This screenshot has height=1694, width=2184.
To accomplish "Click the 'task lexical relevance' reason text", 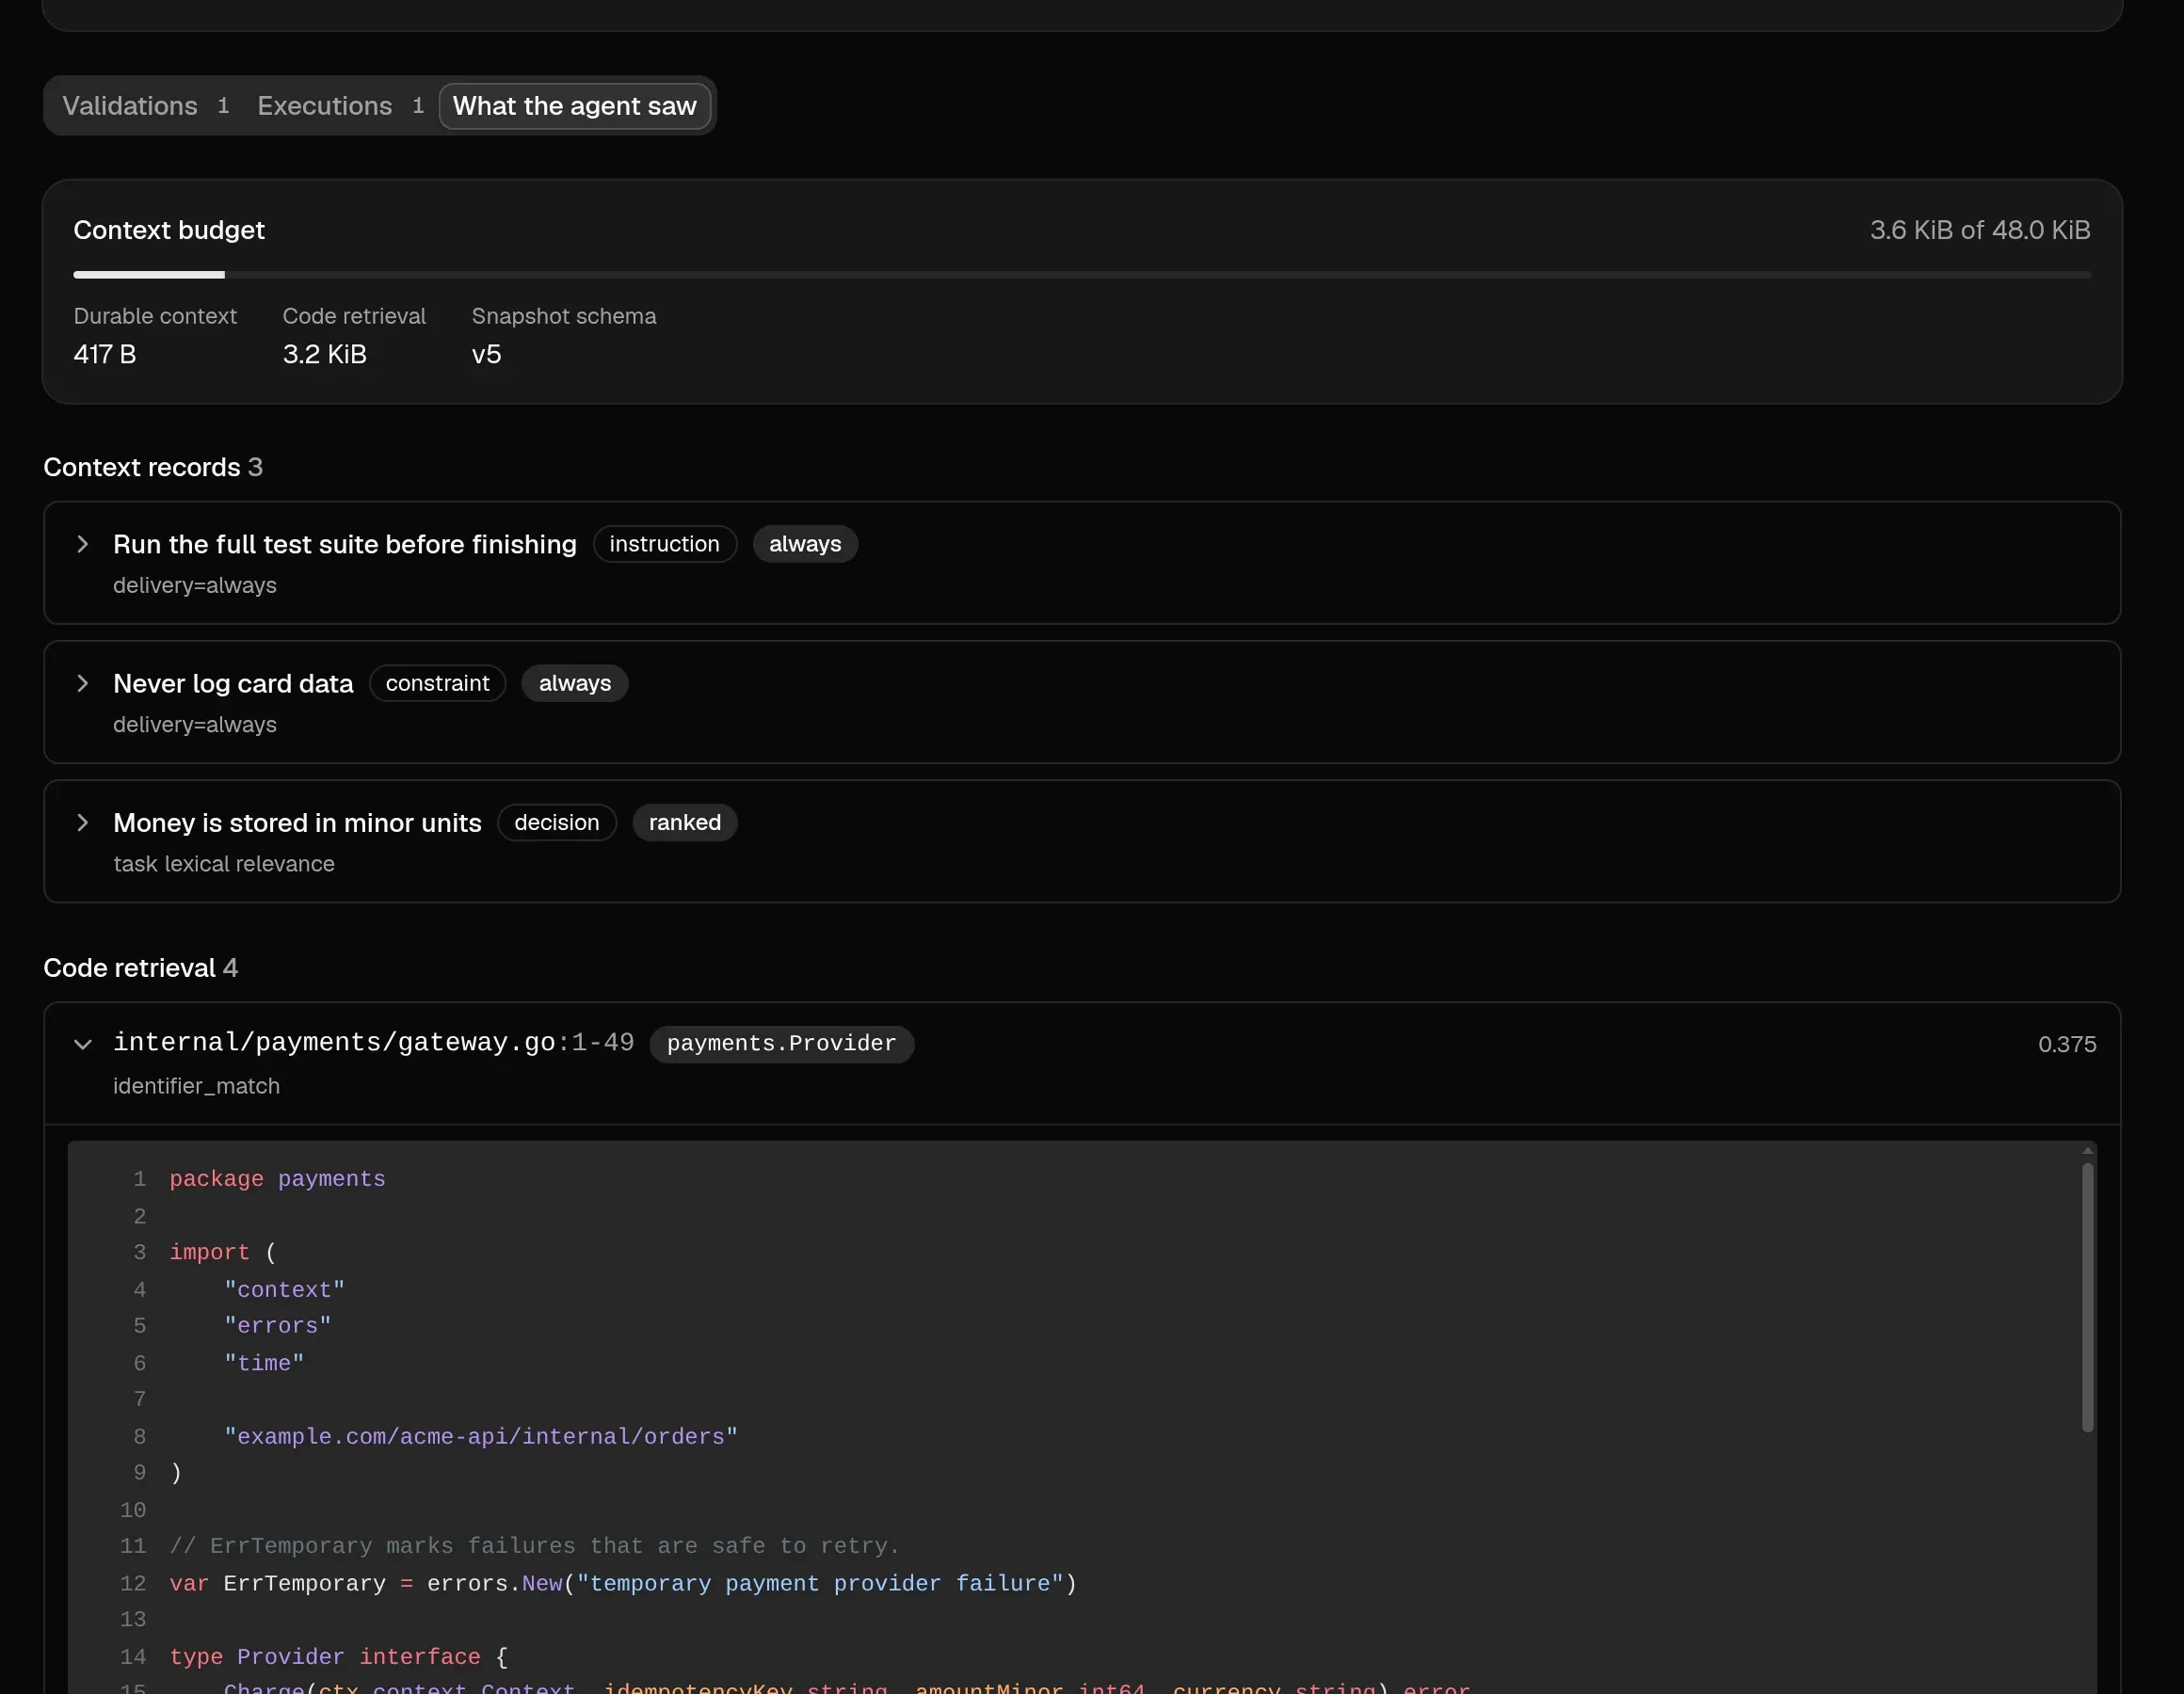I will (x=224, y=864).
